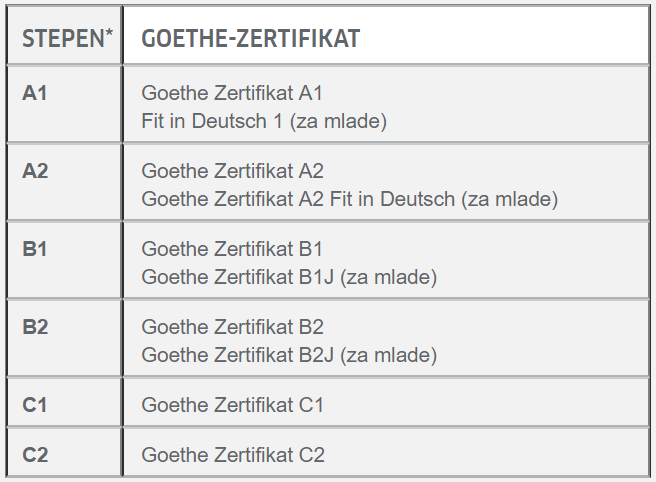This screenshot has width=656, height=482.
Task: Click Goethe Zertifikat B2J (za mlade)
Action: tap(289, 355)
